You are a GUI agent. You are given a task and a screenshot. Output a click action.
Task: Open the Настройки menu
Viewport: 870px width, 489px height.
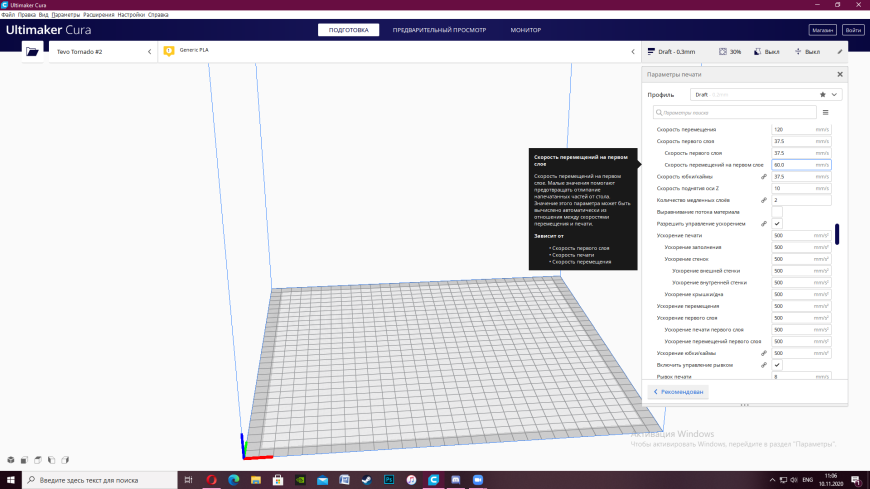pos(131,14)
